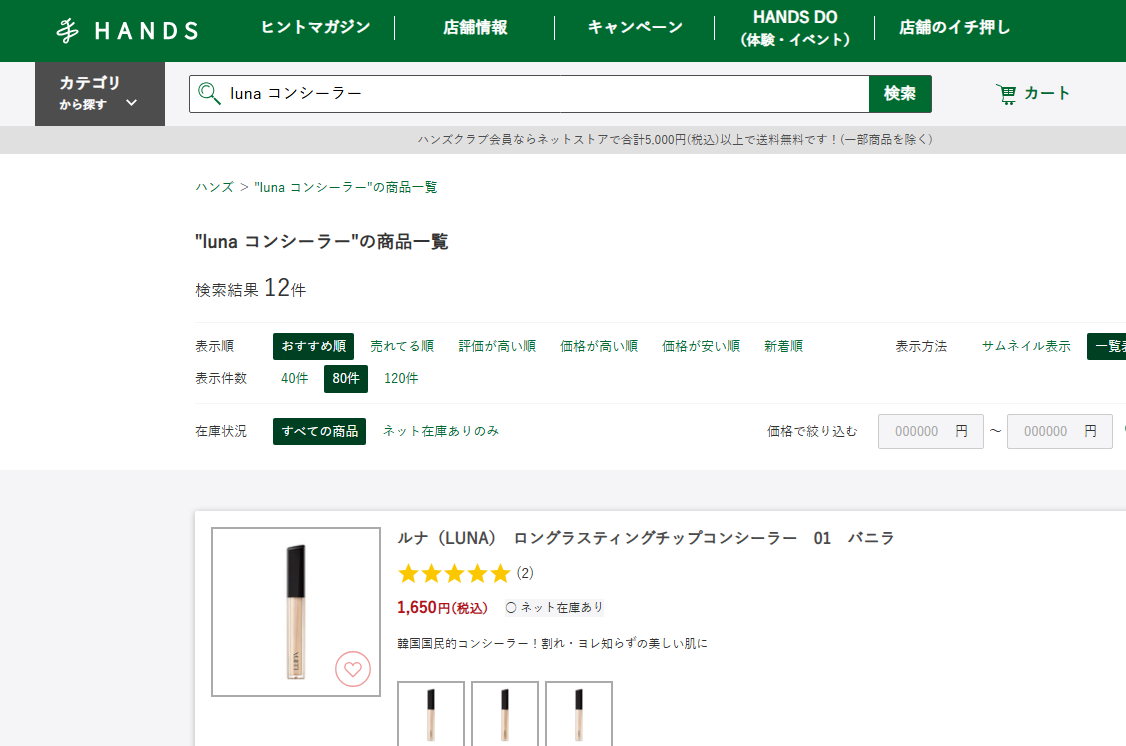Viewport: 1126px width, 746px height.
Task: Open 店舗情報 menu
Action: (475, 27)
